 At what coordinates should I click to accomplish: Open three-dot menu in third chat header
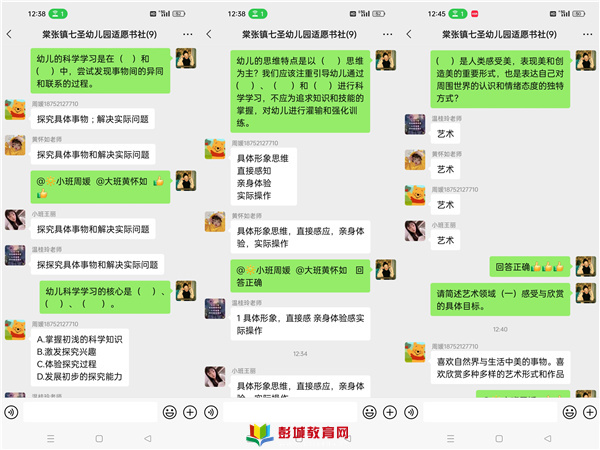pyautogui.click(x=588, y=34)
